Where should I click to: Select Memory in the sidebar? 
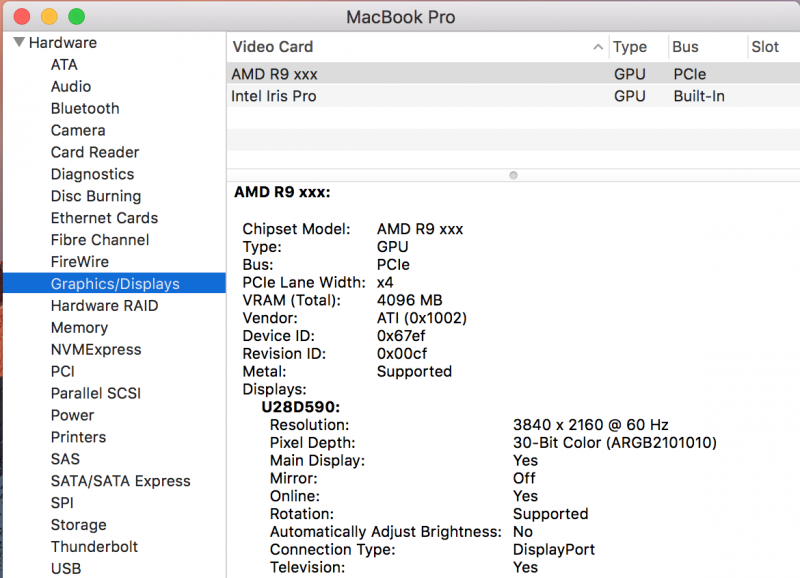point(80,328)
